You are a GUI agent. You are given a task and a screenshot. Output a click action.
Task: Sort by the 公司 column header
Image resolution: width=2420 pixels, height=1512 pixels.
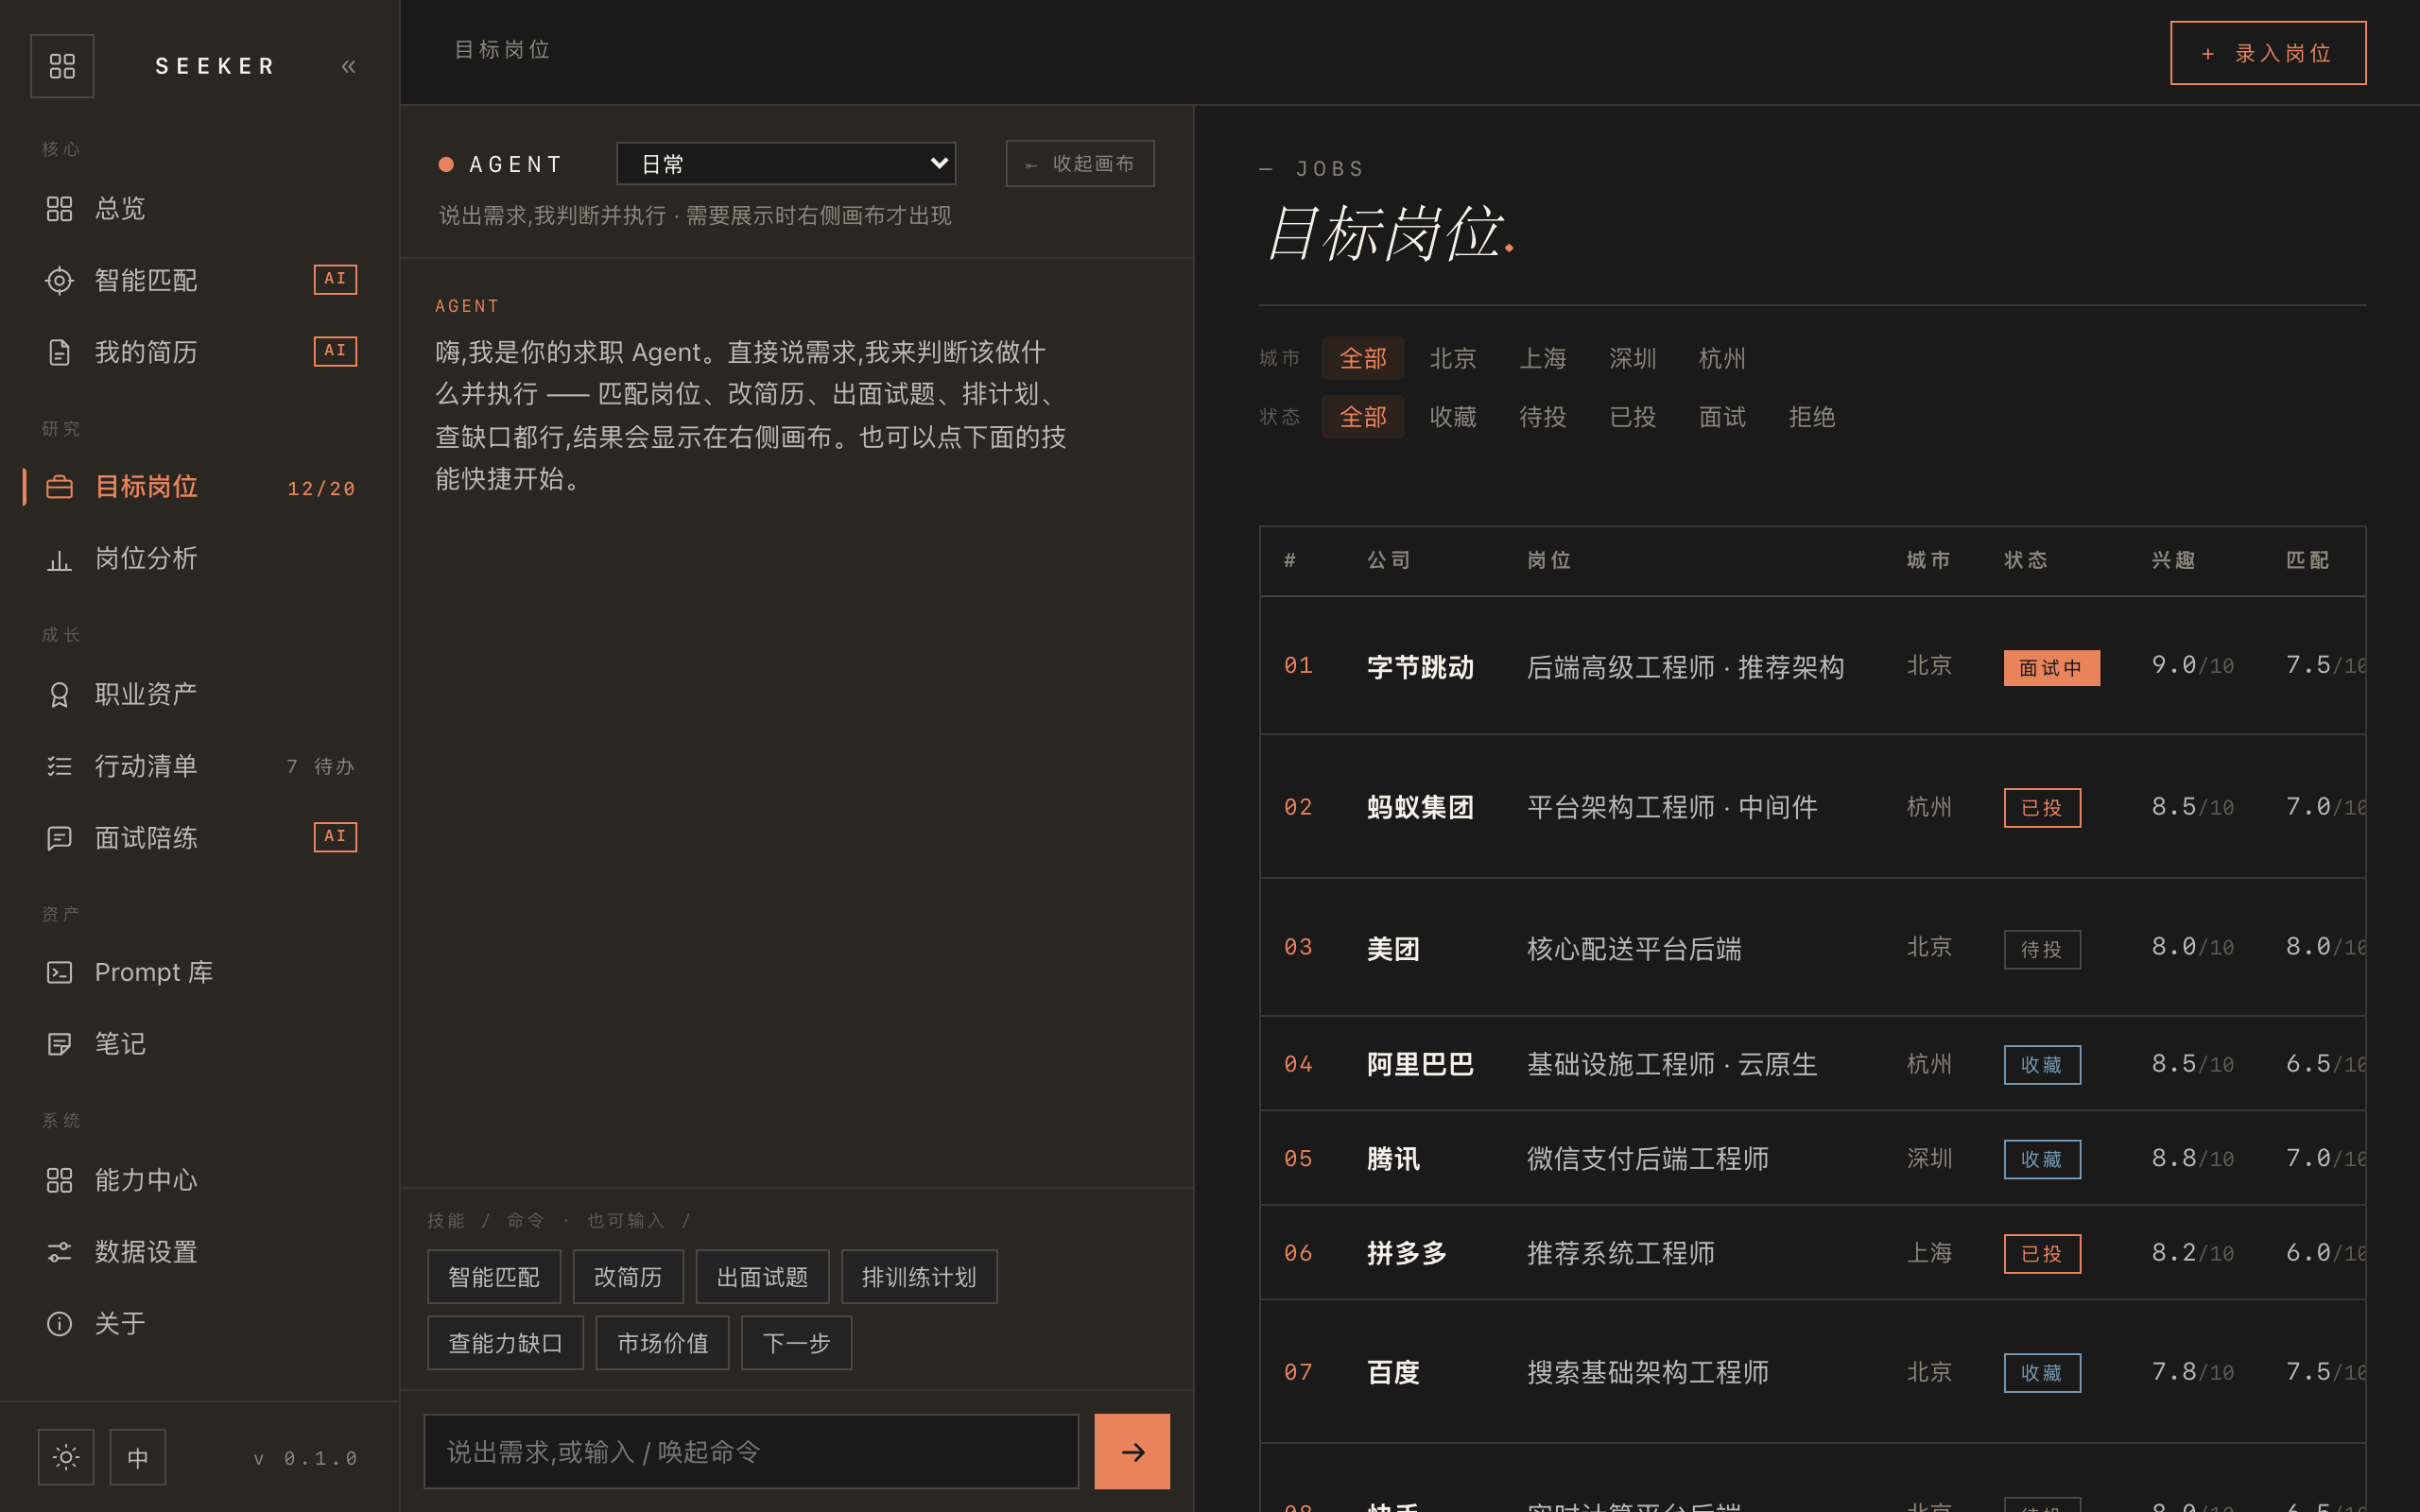click(1388, 560)
